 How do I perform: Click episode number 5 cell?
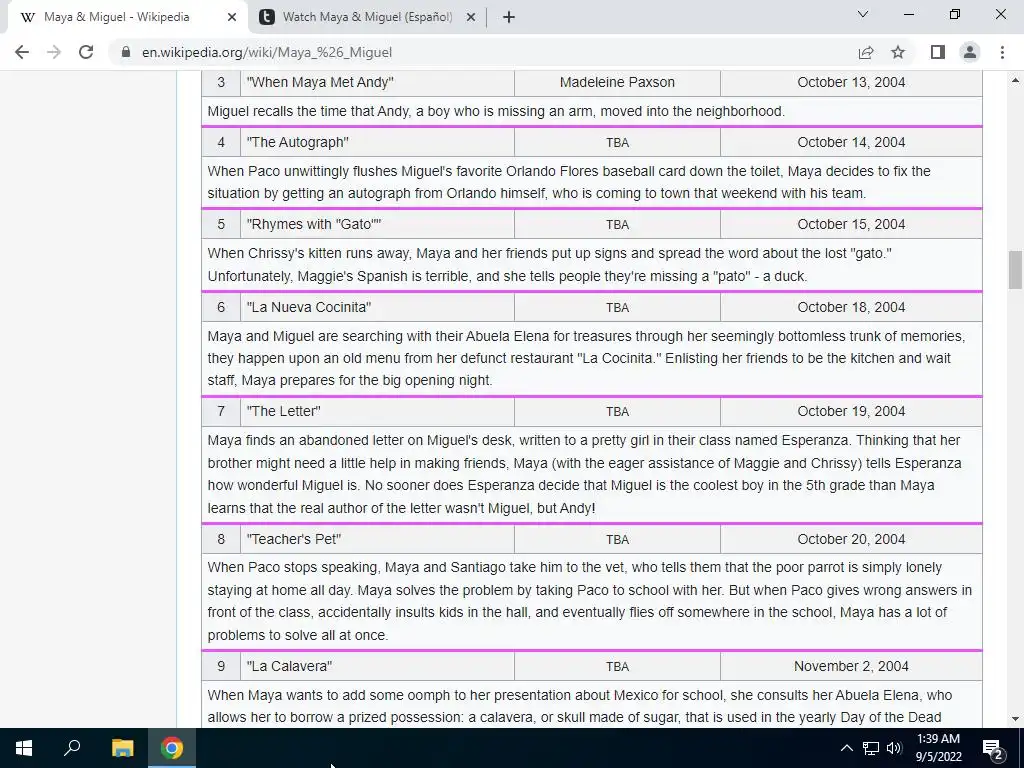tap(221, 225)
